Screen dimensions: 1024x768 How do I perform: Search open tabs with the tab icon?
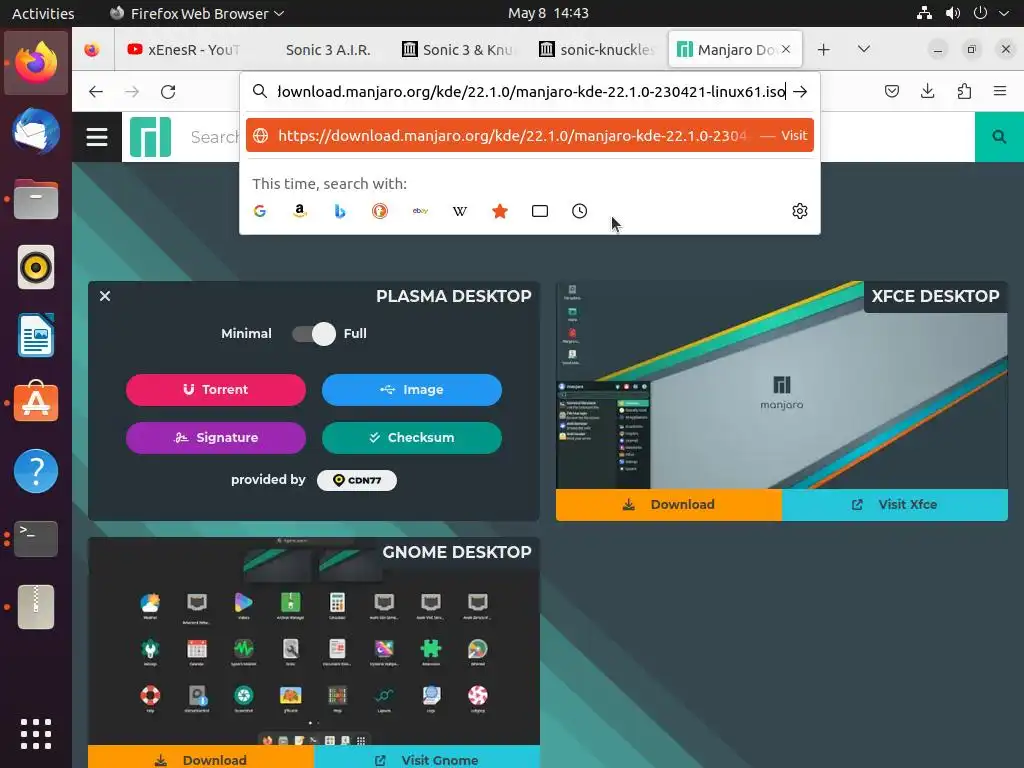539,211
